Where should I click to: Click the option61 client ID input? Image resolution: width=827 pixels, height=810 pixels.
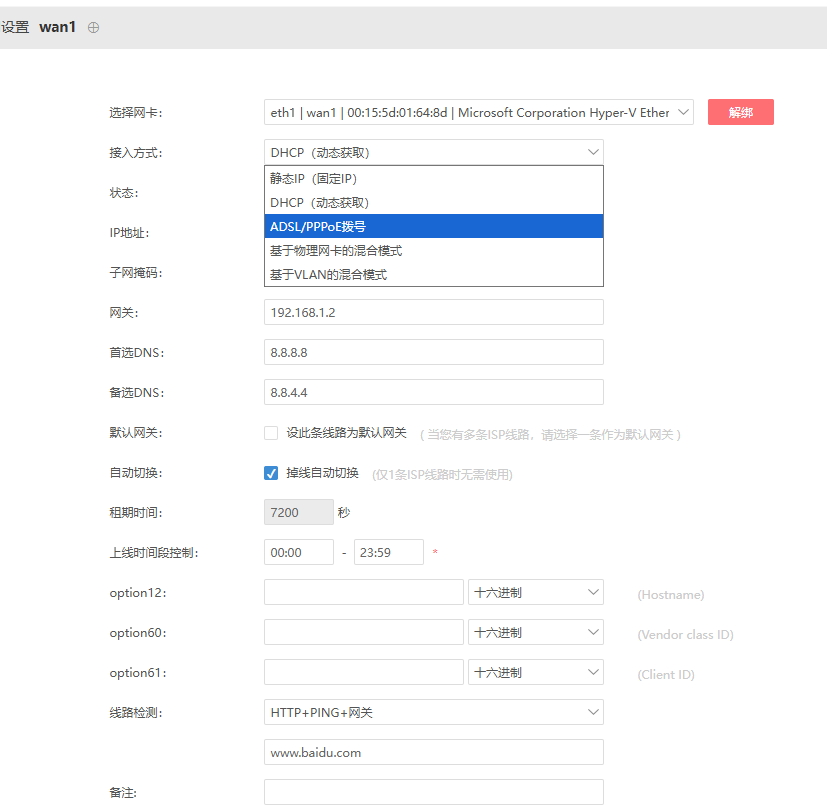[363, 672]
